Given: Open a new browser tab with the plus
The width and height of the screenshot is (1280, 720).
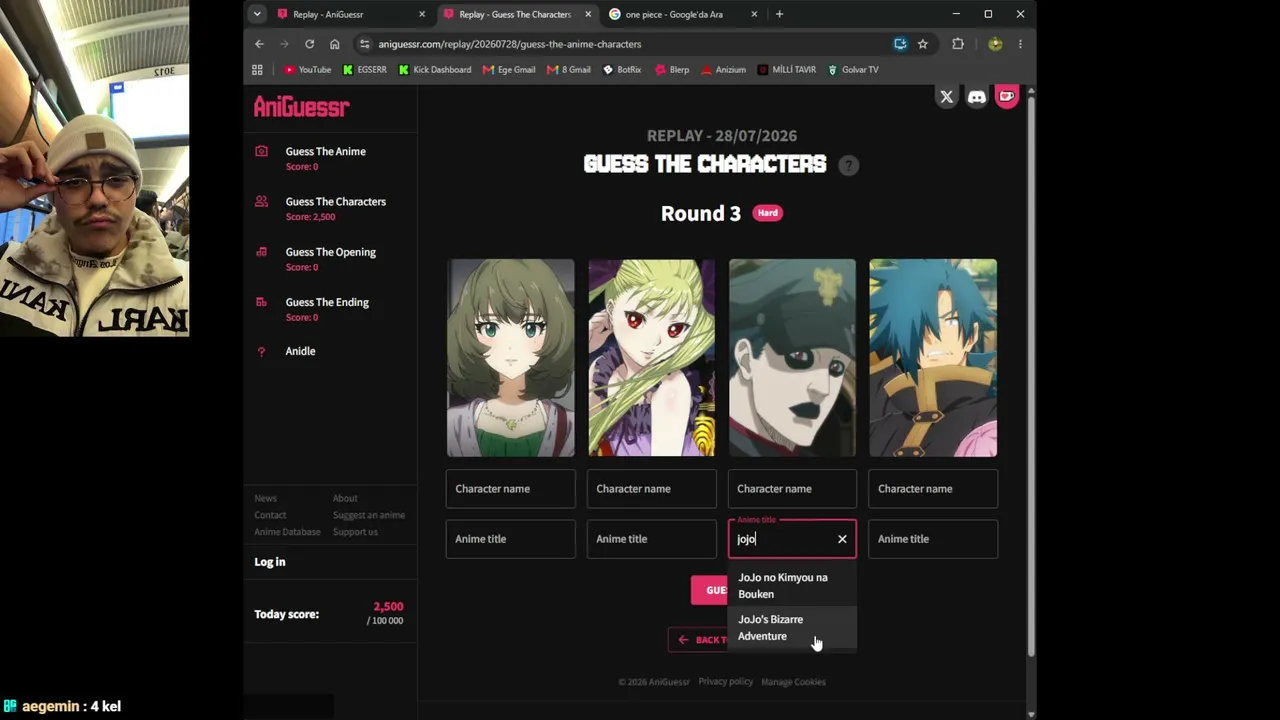Looking at the screenshot, I should pyautogui.click(x=780, y=14).
